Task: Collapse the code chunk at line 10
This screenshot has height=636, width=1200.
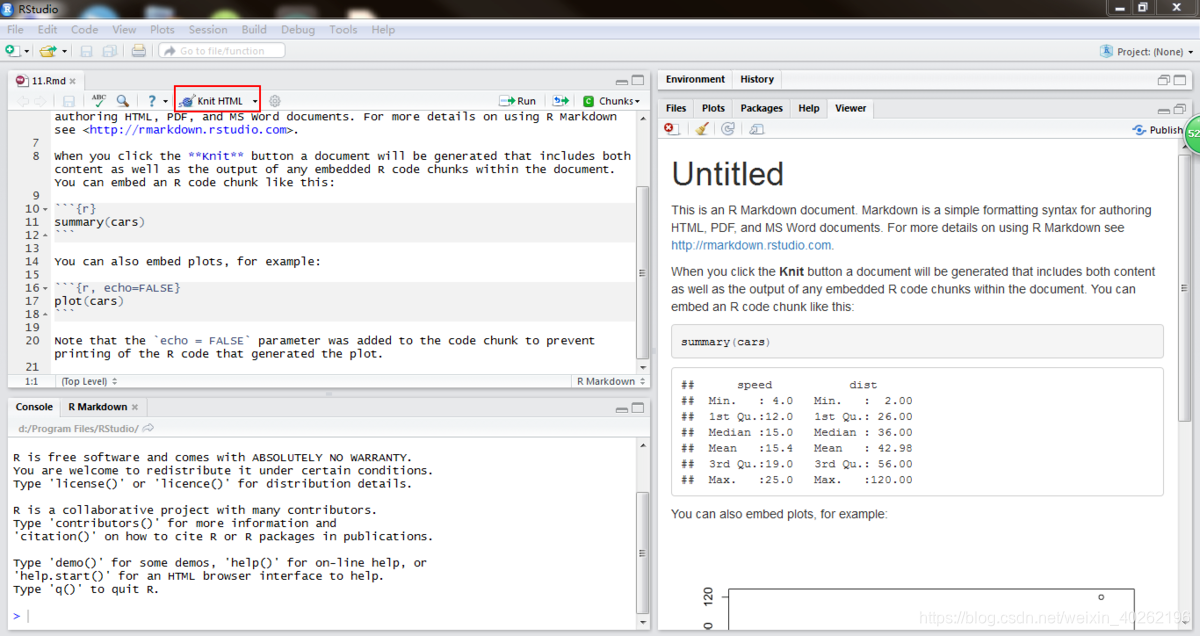Action: 46,209
